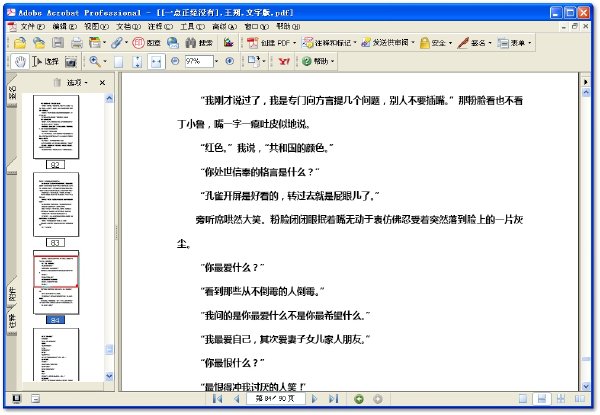Click the gray next view button
This screenshot has height=415, width=600.
tap(378, 399)
